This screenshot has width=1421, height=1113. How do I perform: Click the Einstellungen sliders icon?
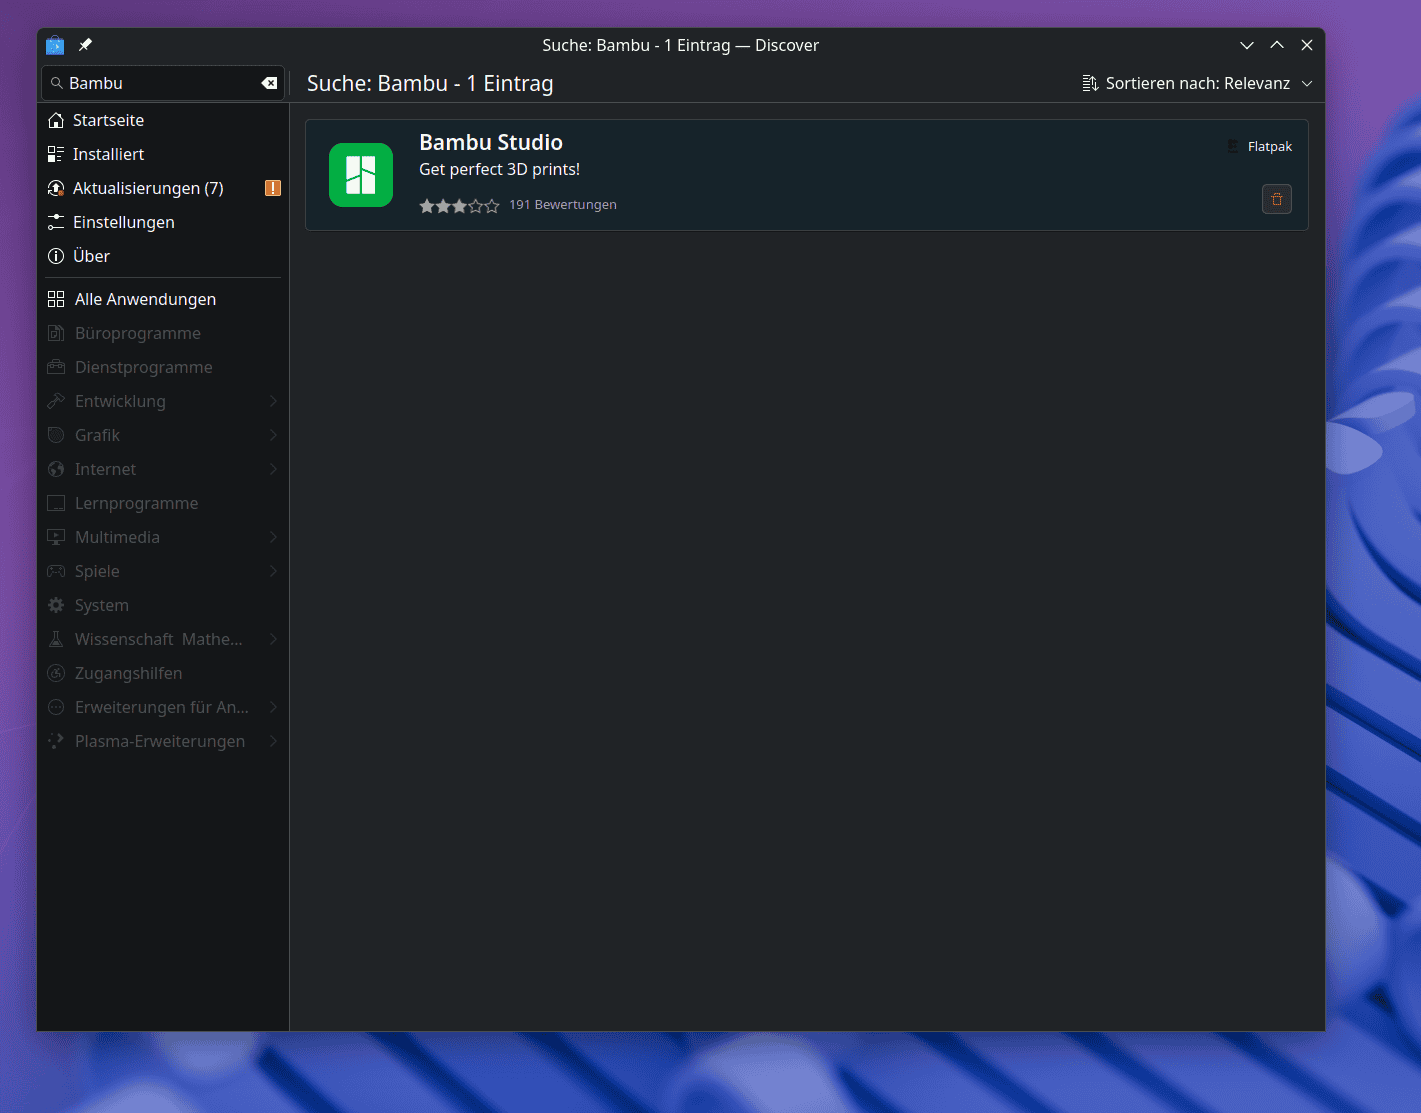[56, 222]
